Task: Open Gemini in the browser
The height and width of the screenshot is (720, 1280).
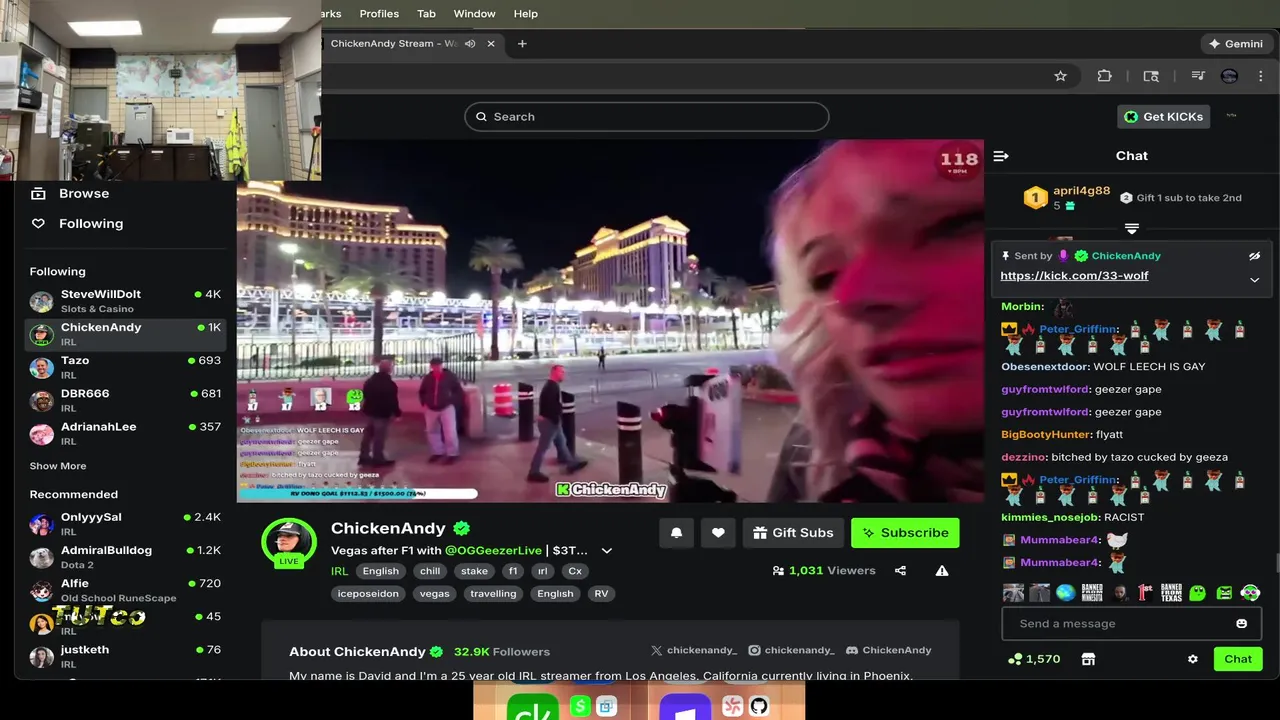Action: (x=1236, y=44)
